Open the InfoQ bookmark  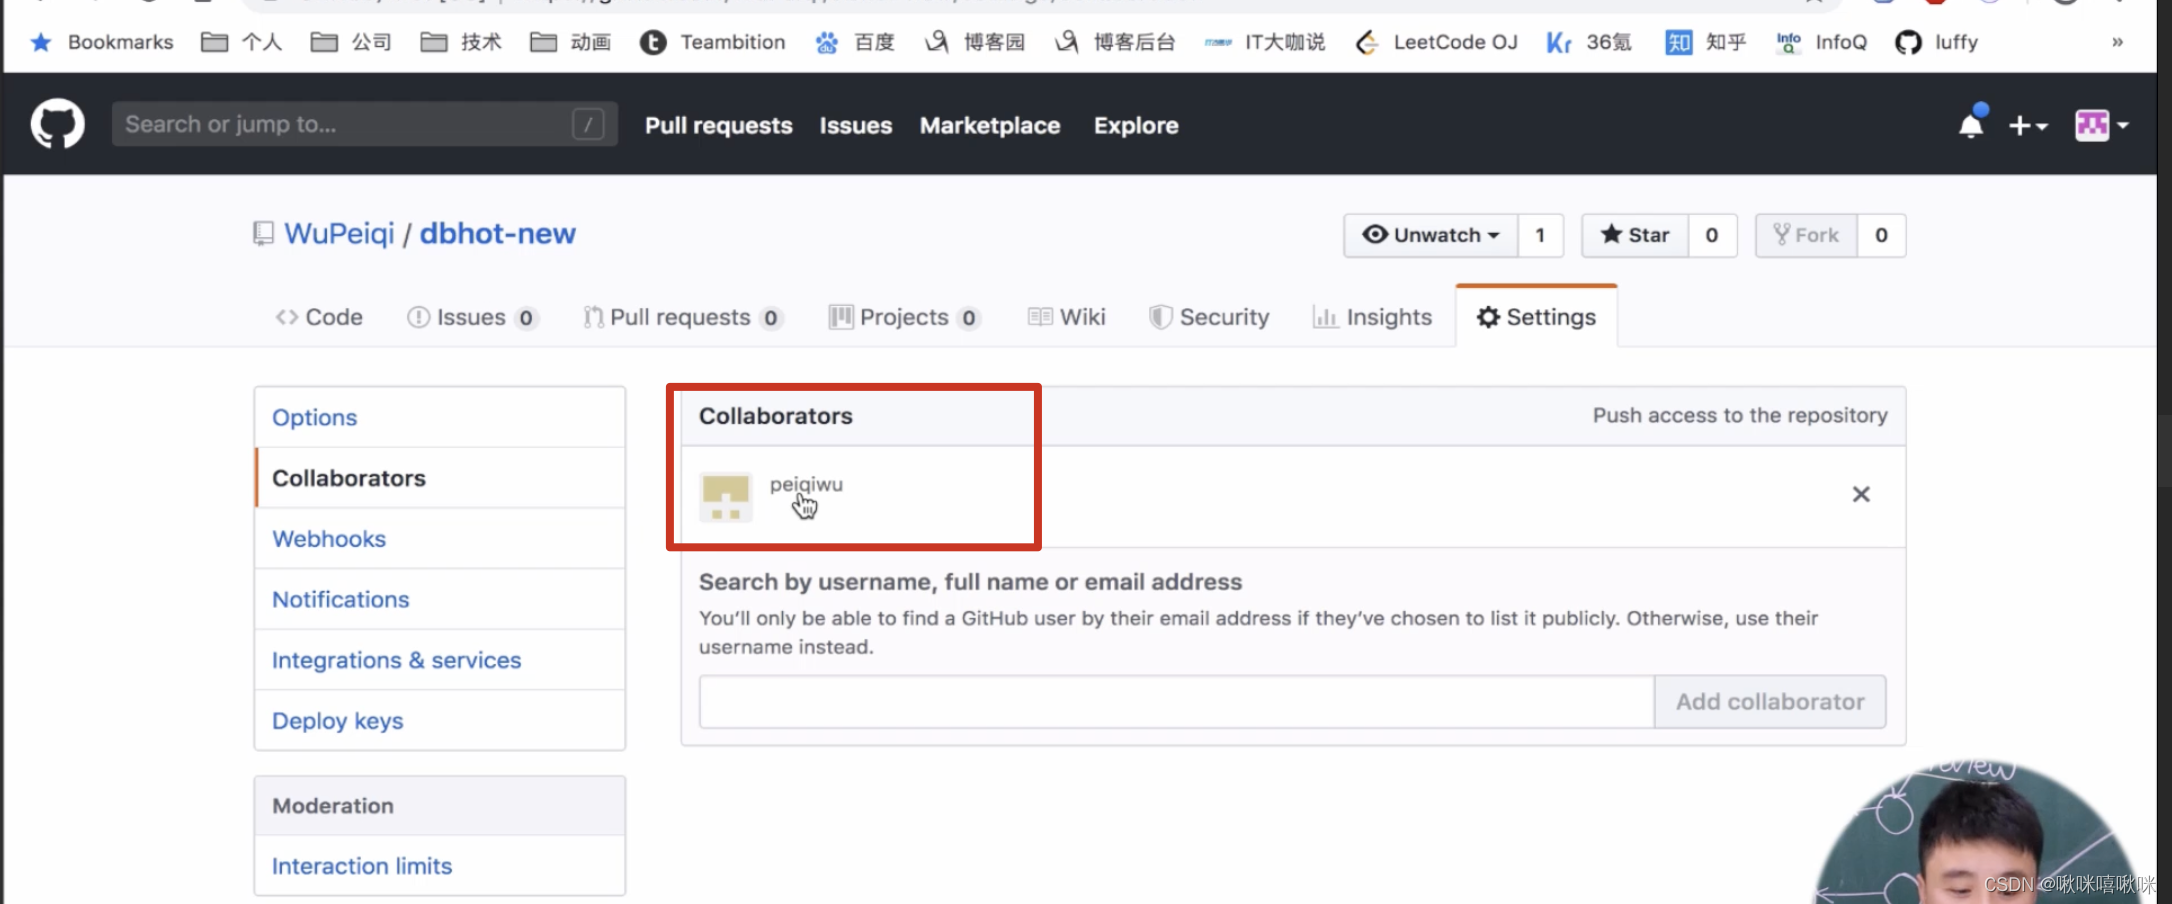pyautogui.click(x=1821, y=42)
